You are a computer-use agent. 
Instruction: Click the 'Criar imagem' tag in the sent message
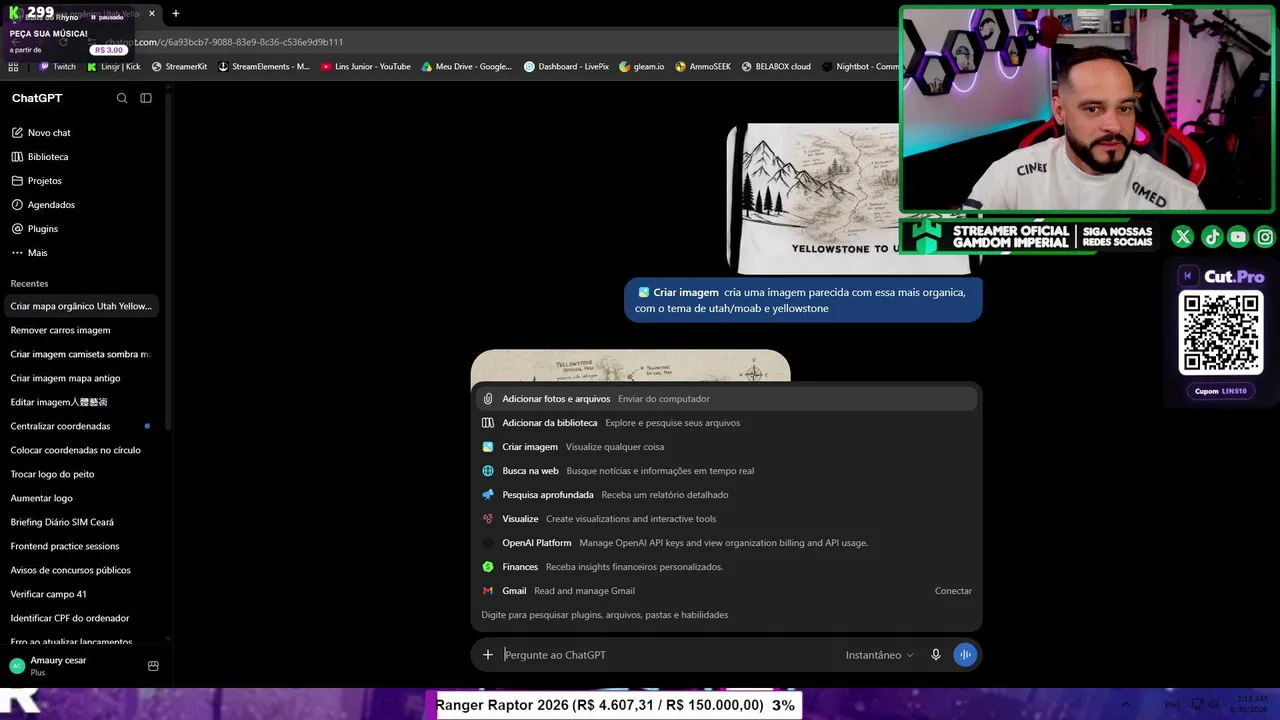click(678, 293)
